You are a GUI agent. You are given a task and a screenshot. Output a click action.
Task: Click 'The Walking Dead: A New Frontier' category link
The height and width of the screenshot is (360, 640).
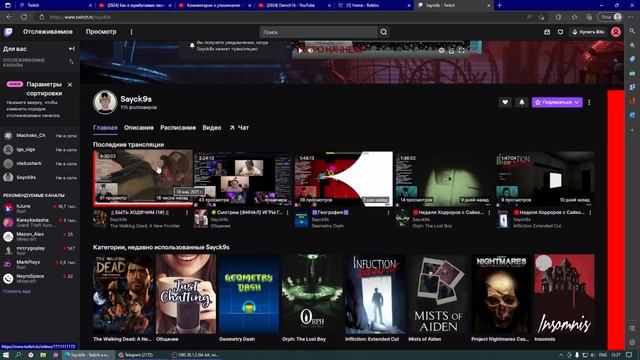click(x=145, y=226)
